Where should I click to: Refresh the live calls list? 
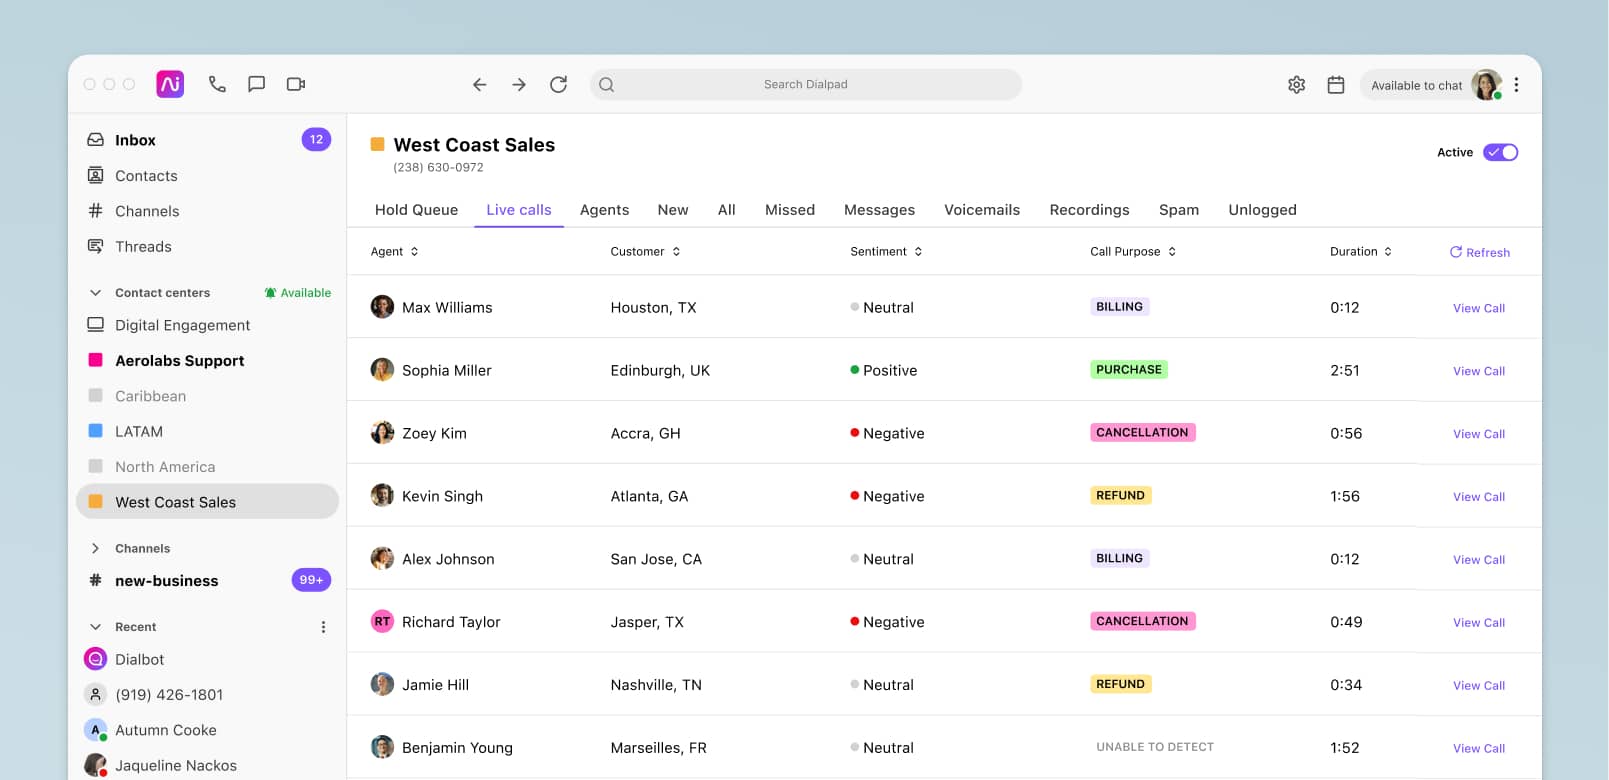tap(1479, 252)
